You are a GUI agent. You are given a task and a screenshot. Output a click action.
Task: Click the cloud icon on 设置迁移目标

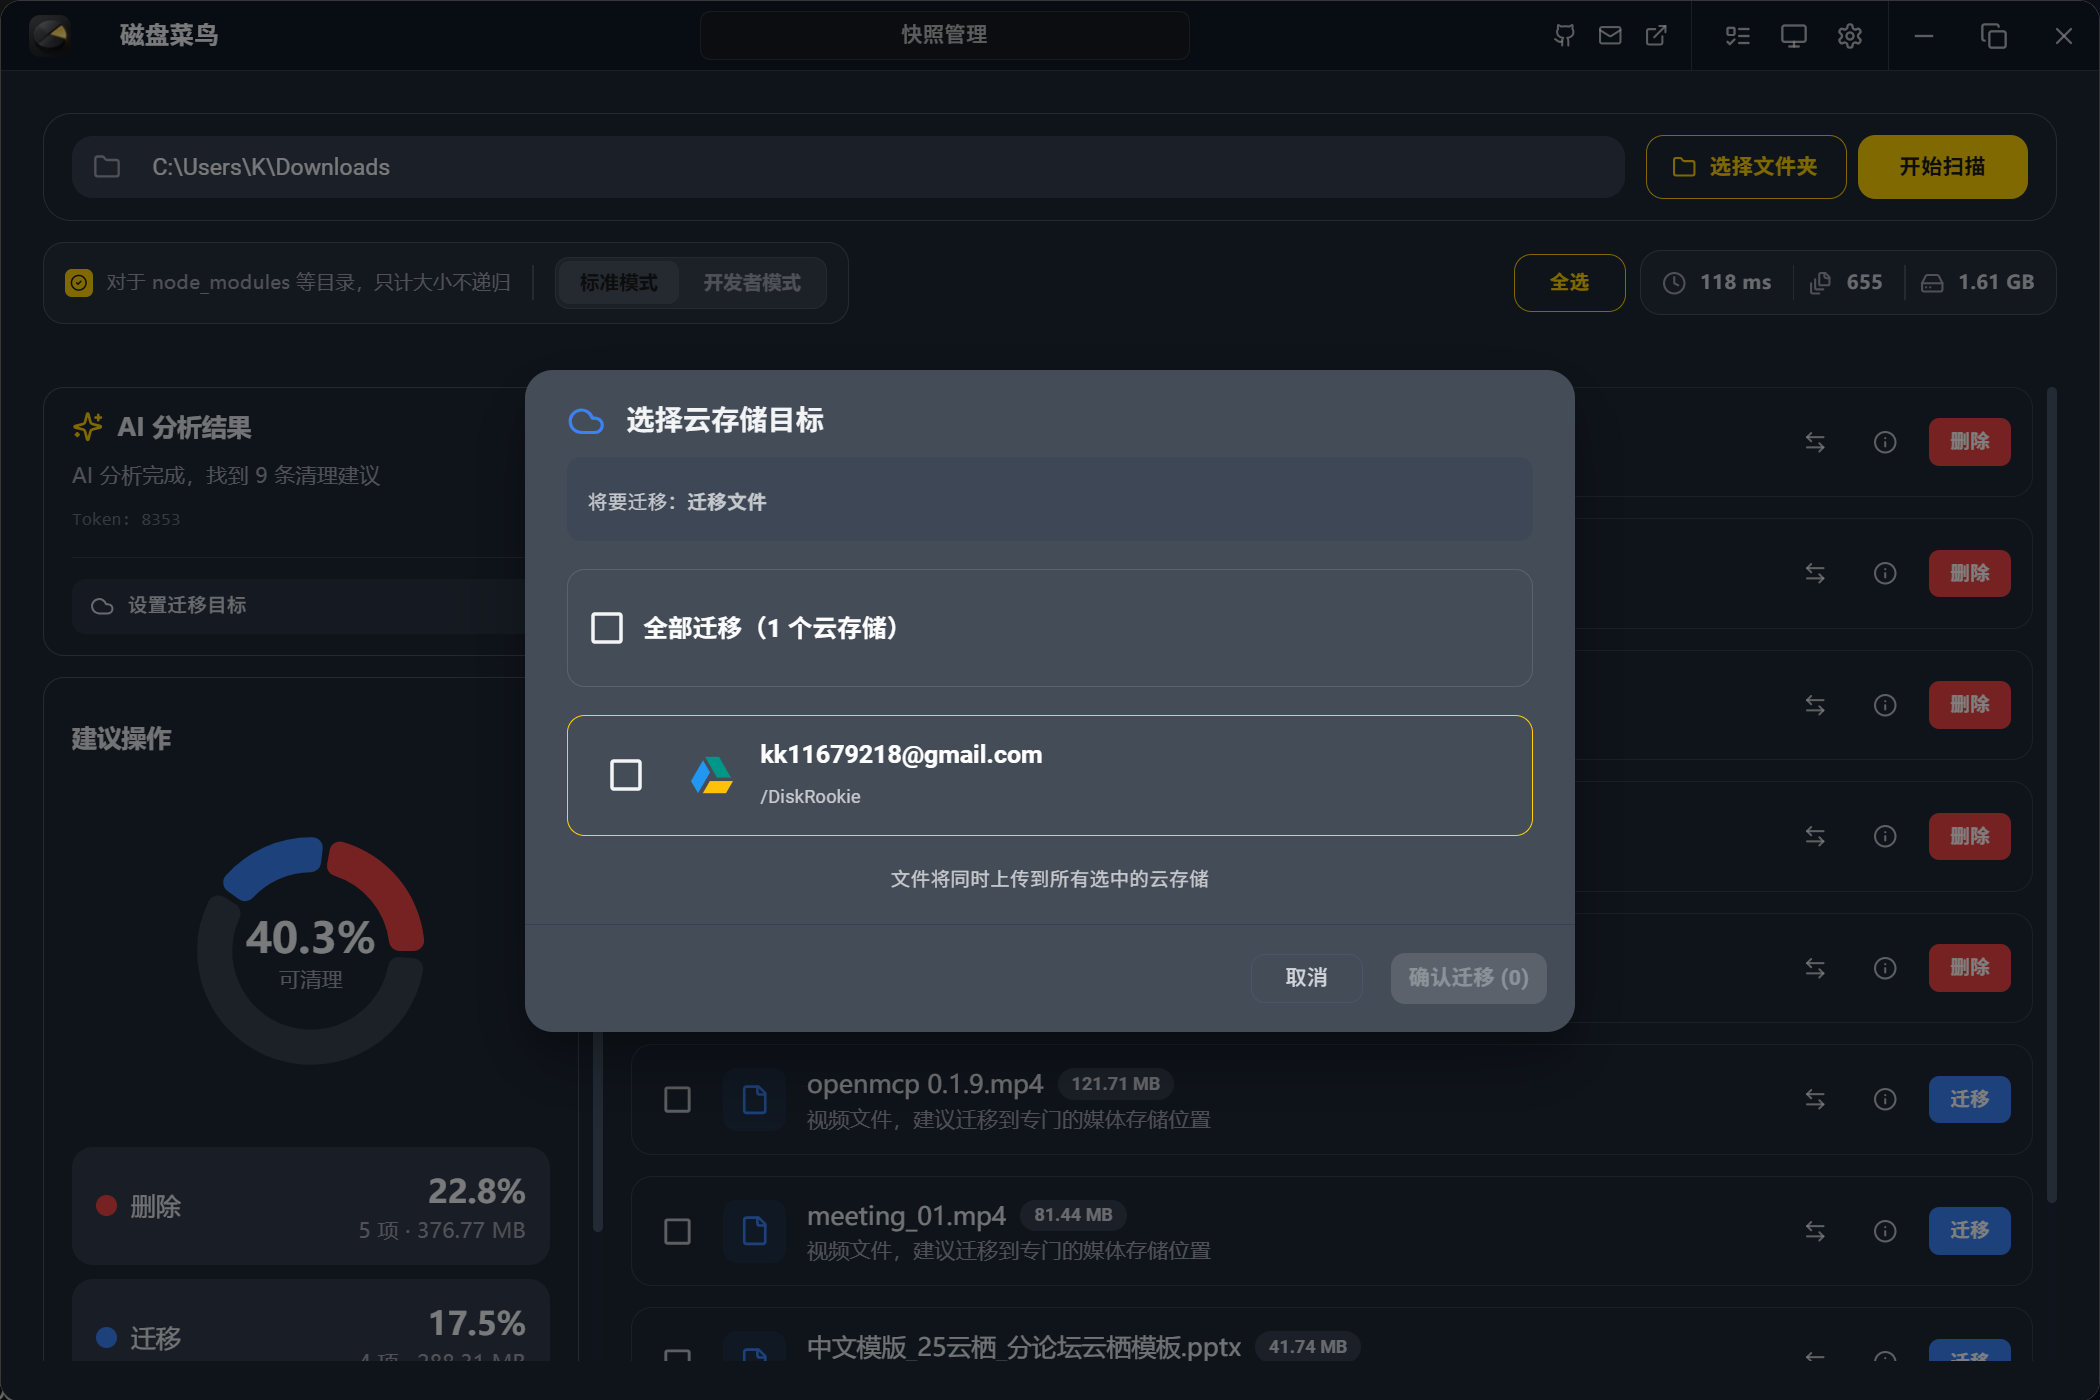click(x=101, y=605)
